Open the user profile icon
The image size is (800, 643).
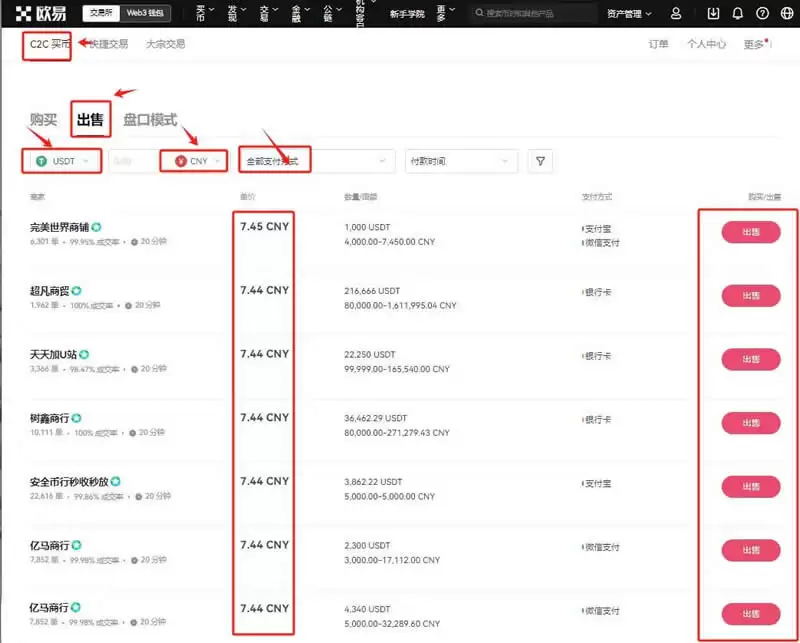[x=676, y=14]
